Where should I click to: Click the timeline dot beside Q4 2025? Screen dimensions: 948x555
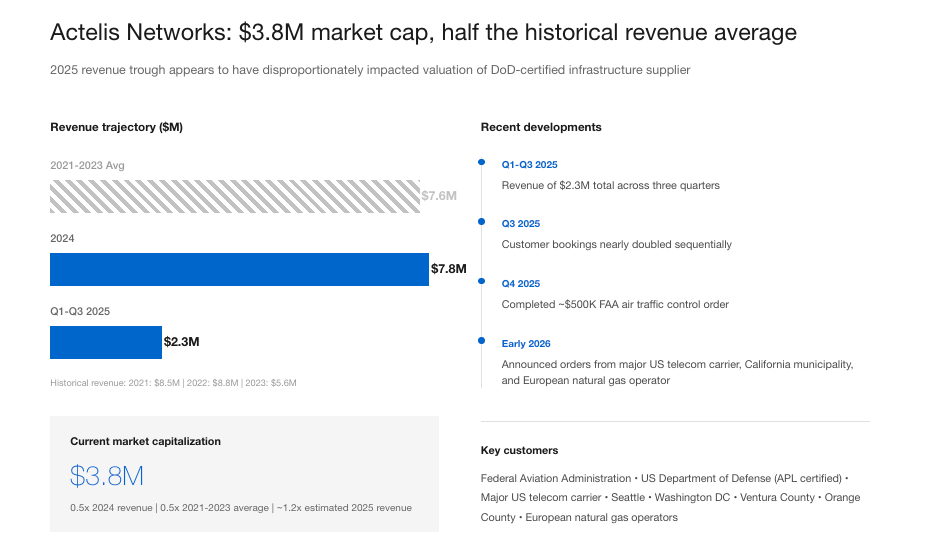click(x=481, y=282)
